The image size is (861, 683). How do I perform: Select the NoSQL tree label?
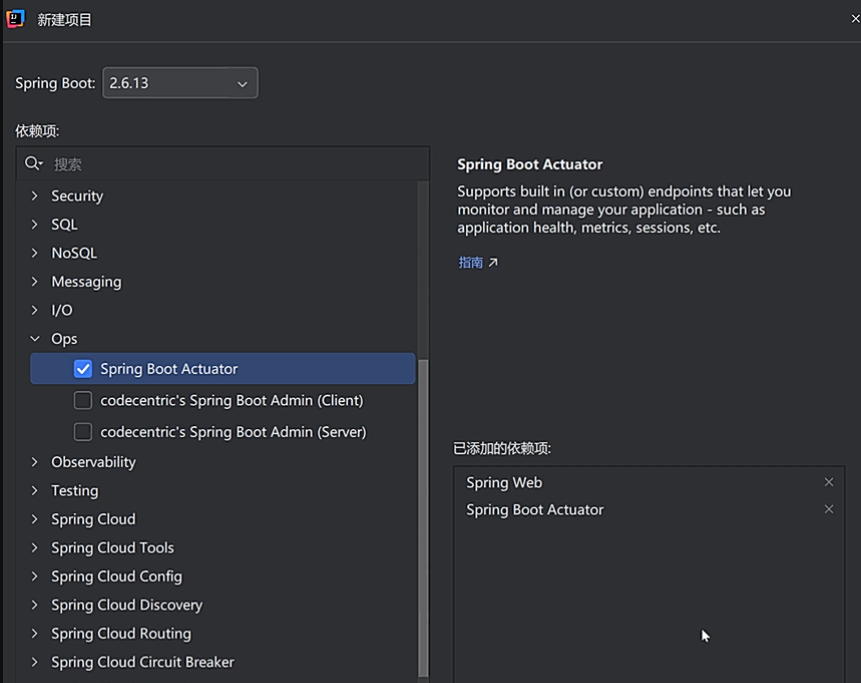tap(74, 253)
